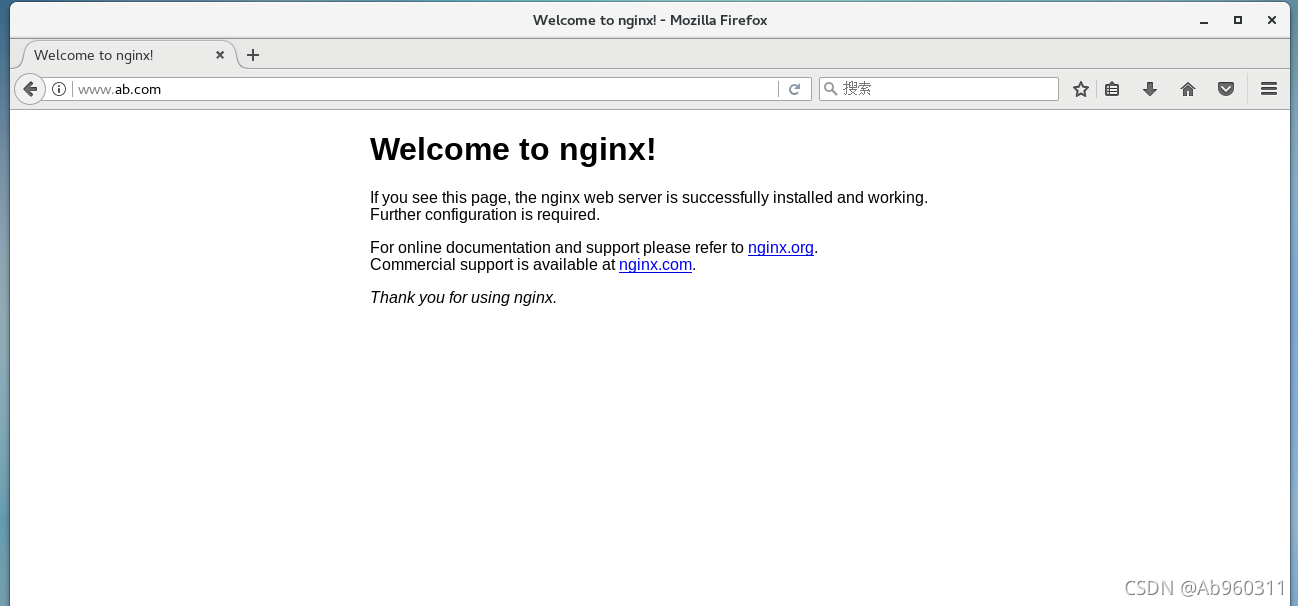Image resolution: width=1298 pixels, height=606 pixels.
Task: Click 'If you see this page' sentence
Action: [649, 198]
